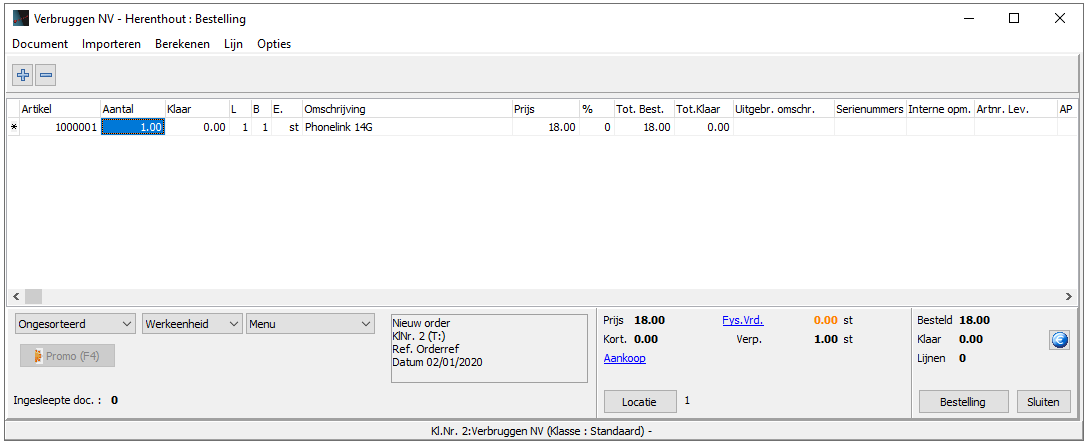Click the Besteld total 18.00
Image resolution: width=1088 pixels, height=448 pixels.
point(974,320)
